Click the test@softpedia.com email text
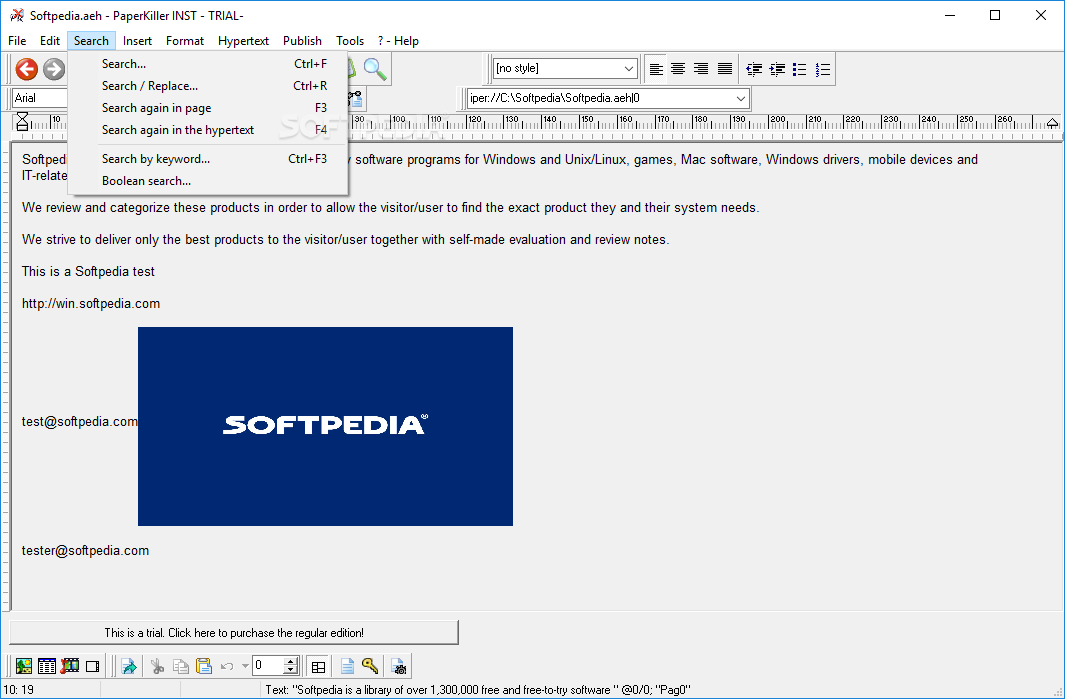1065x699 pixels. point(79,421)
